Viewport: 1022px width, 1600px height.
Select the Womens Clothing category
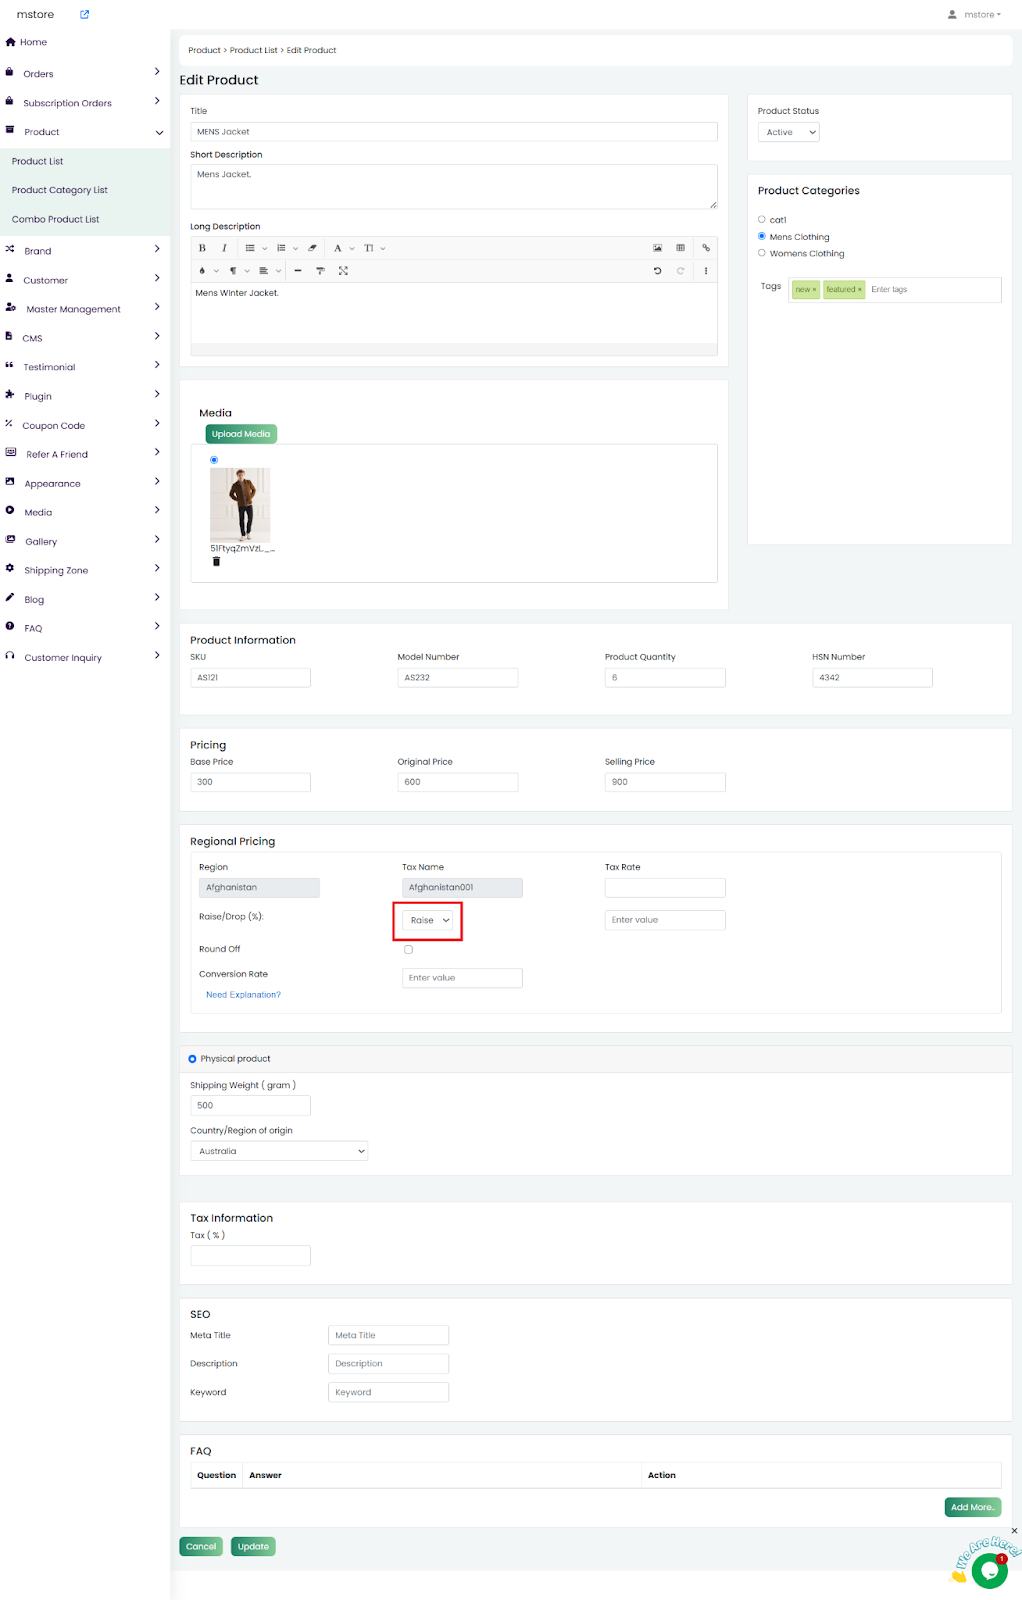762,253
